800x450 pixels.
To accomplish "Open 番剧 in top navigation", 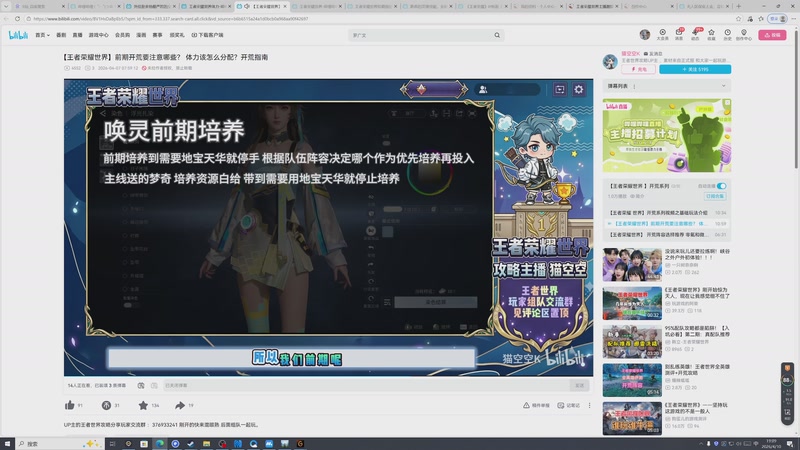I will (x=61, y=35).
